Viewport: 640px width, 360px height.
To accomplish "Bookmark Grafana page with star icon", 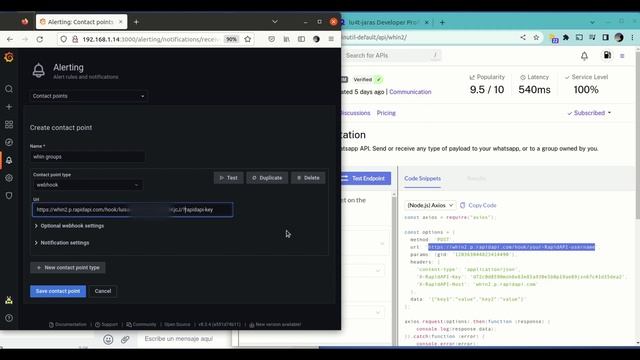I will pos(248,39).
